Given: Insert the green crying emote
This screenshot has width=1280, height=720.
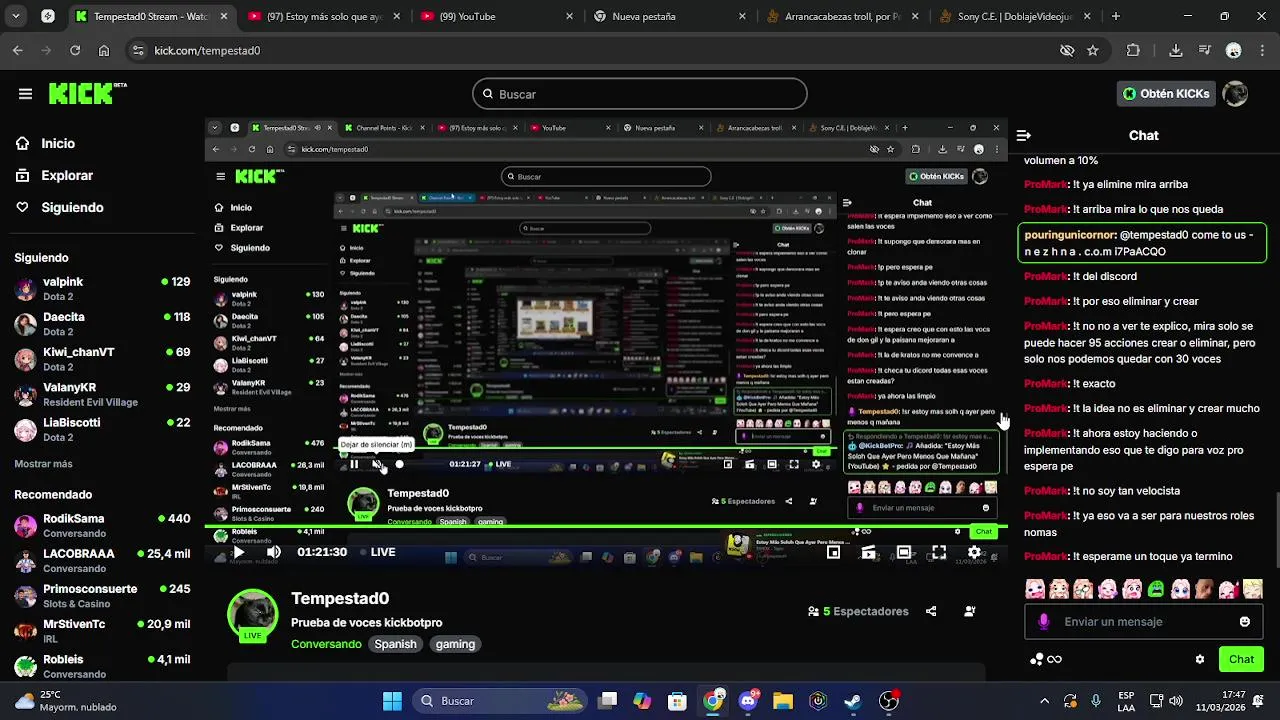Looking at the screenshot, I should (x=1156, y=589).
